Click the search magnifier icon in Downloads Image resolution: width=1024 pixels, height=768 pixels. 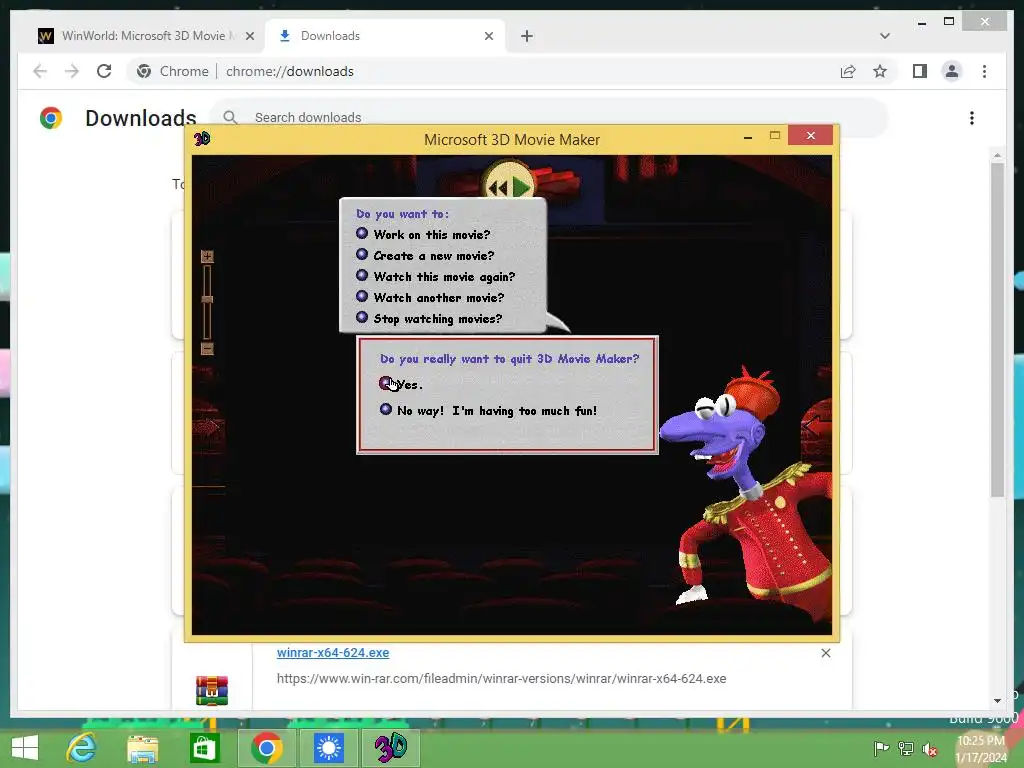pyautogui.click(x=230, y=118)
